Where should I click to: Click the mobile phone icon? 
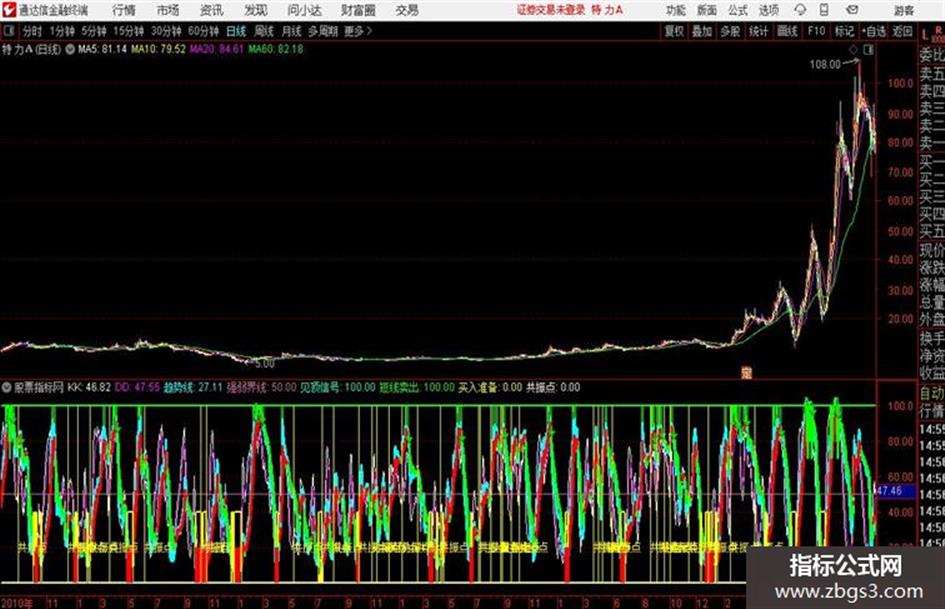coord(824,10)
